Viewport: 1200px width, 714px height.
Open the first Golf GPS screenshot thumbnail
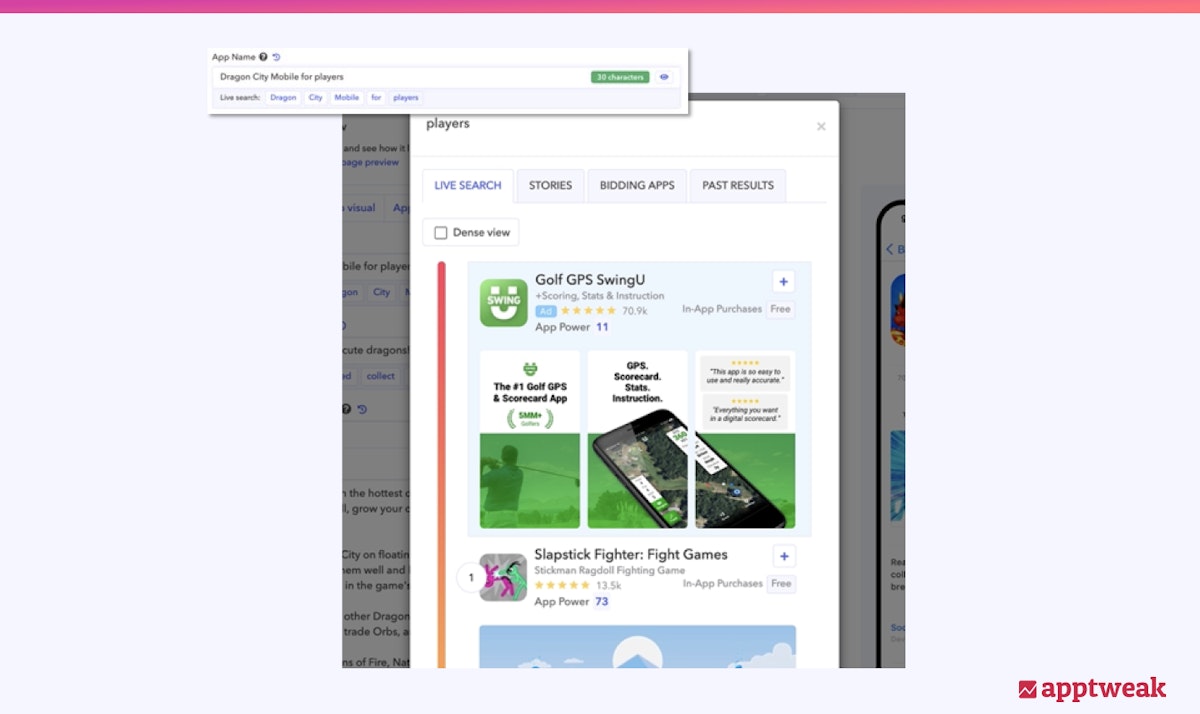coord(530,439)
